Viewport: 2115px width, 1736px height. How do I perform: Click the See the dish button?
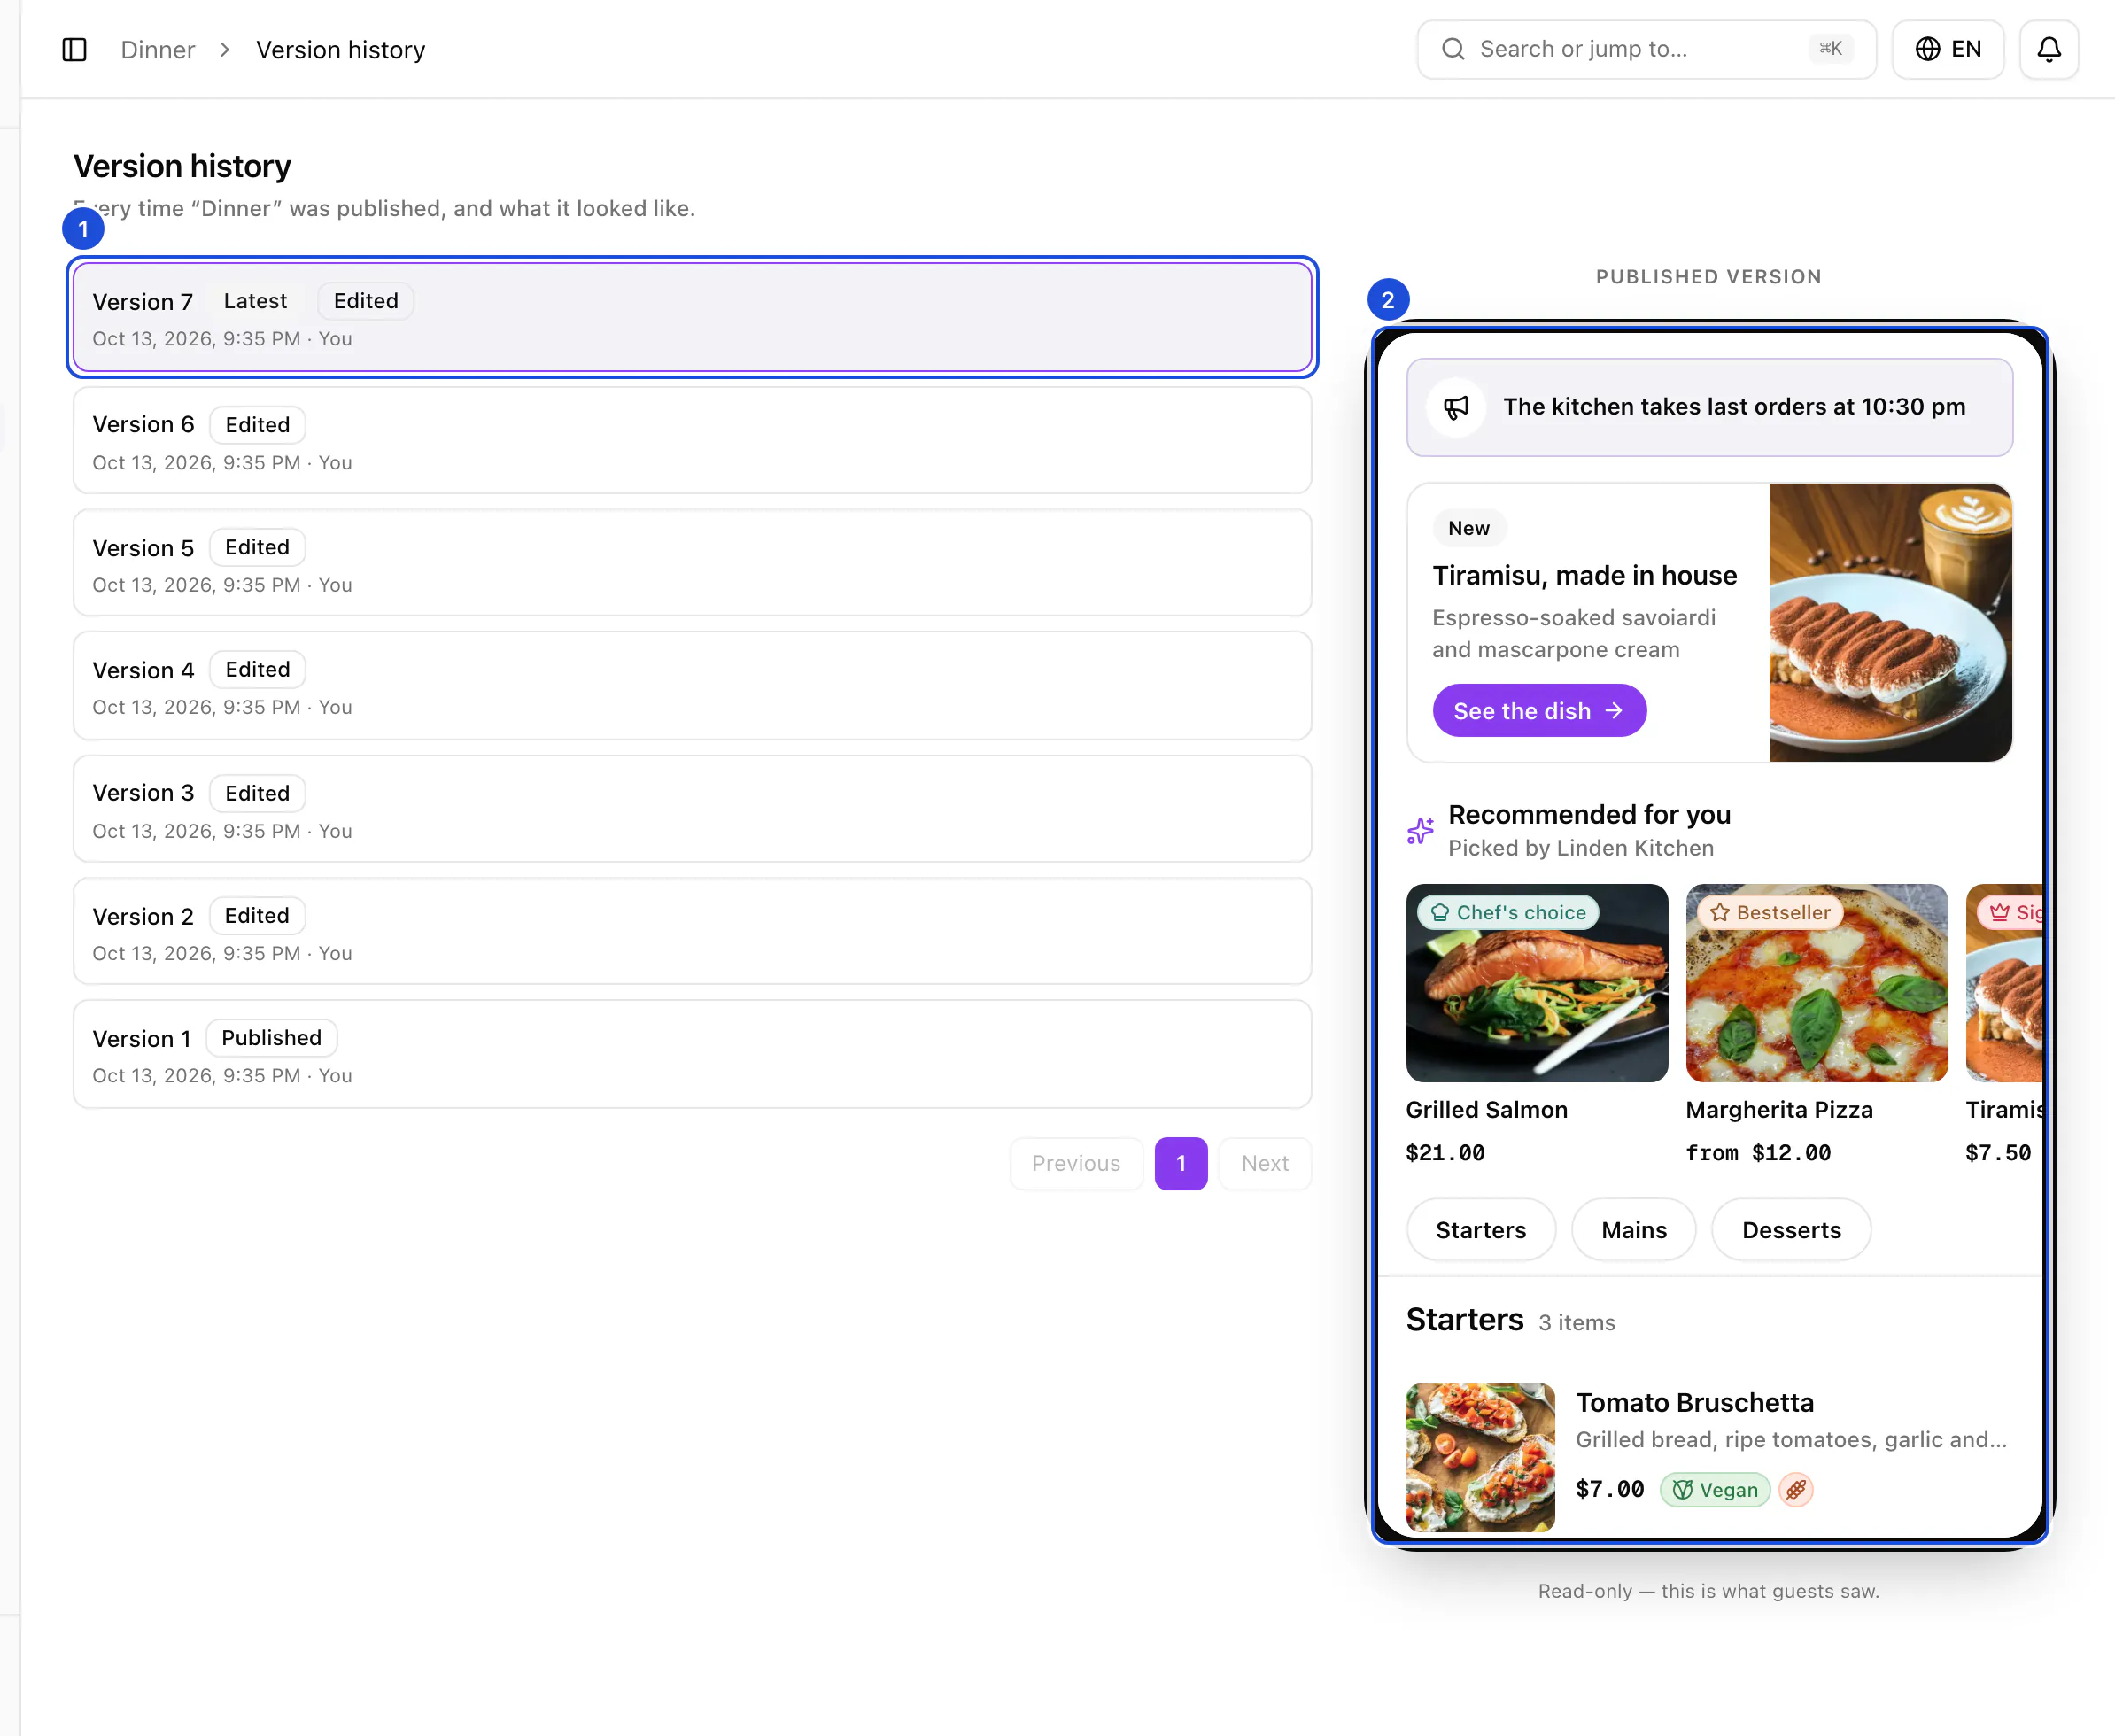pyautogui.click(x=1539, y=711)
